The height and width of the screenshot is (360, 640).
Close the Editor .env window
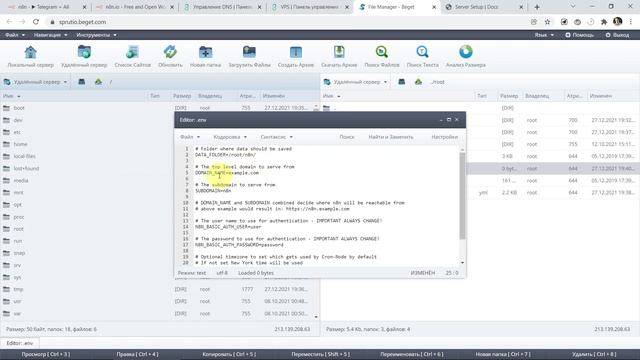tap(457, 120)
